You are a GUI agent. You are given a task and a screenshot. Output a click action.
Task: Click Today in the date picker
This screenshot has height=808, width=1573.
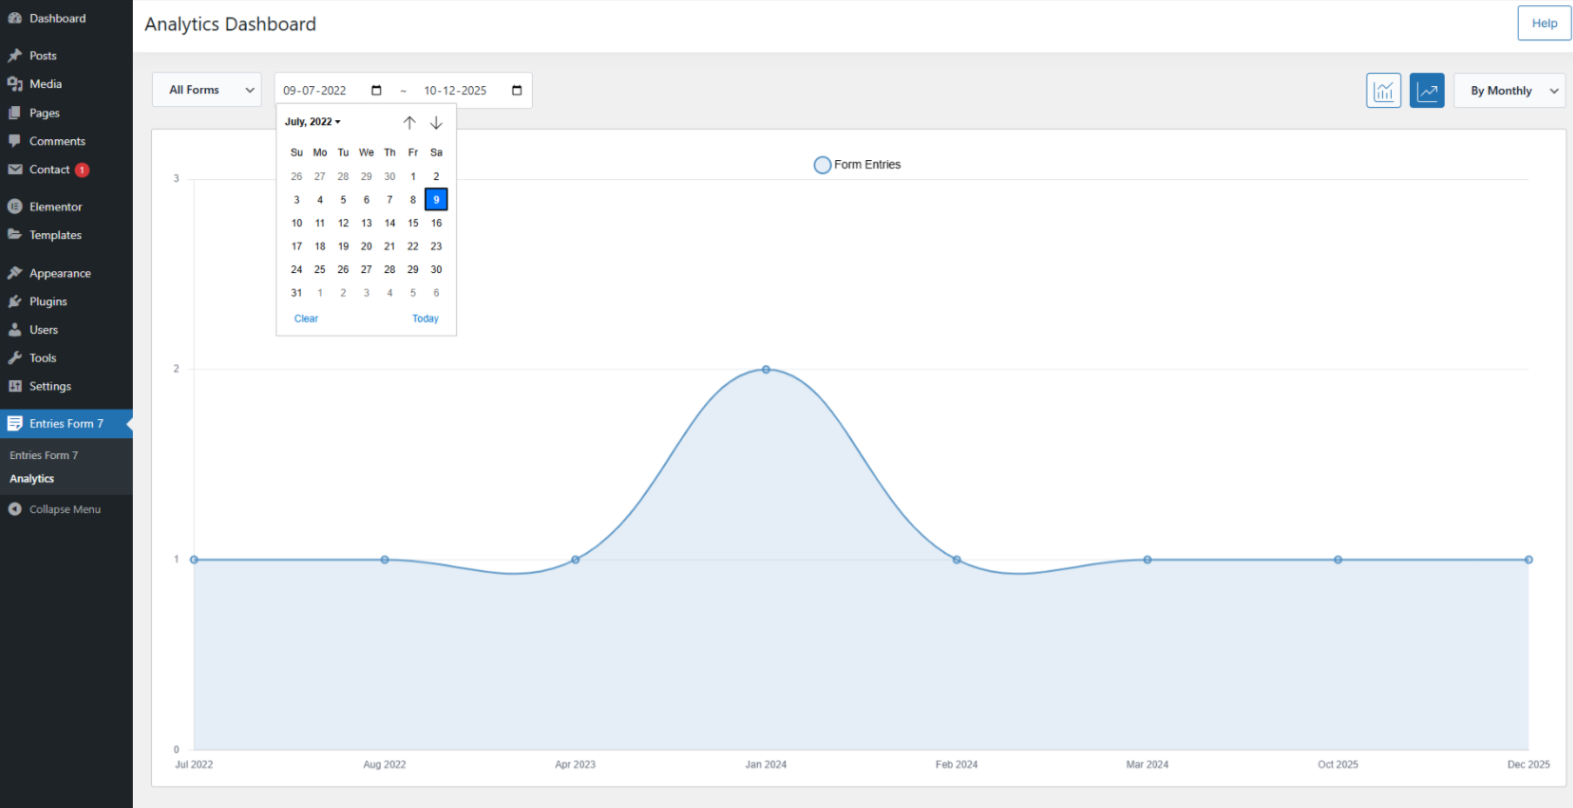coord(425,319)
